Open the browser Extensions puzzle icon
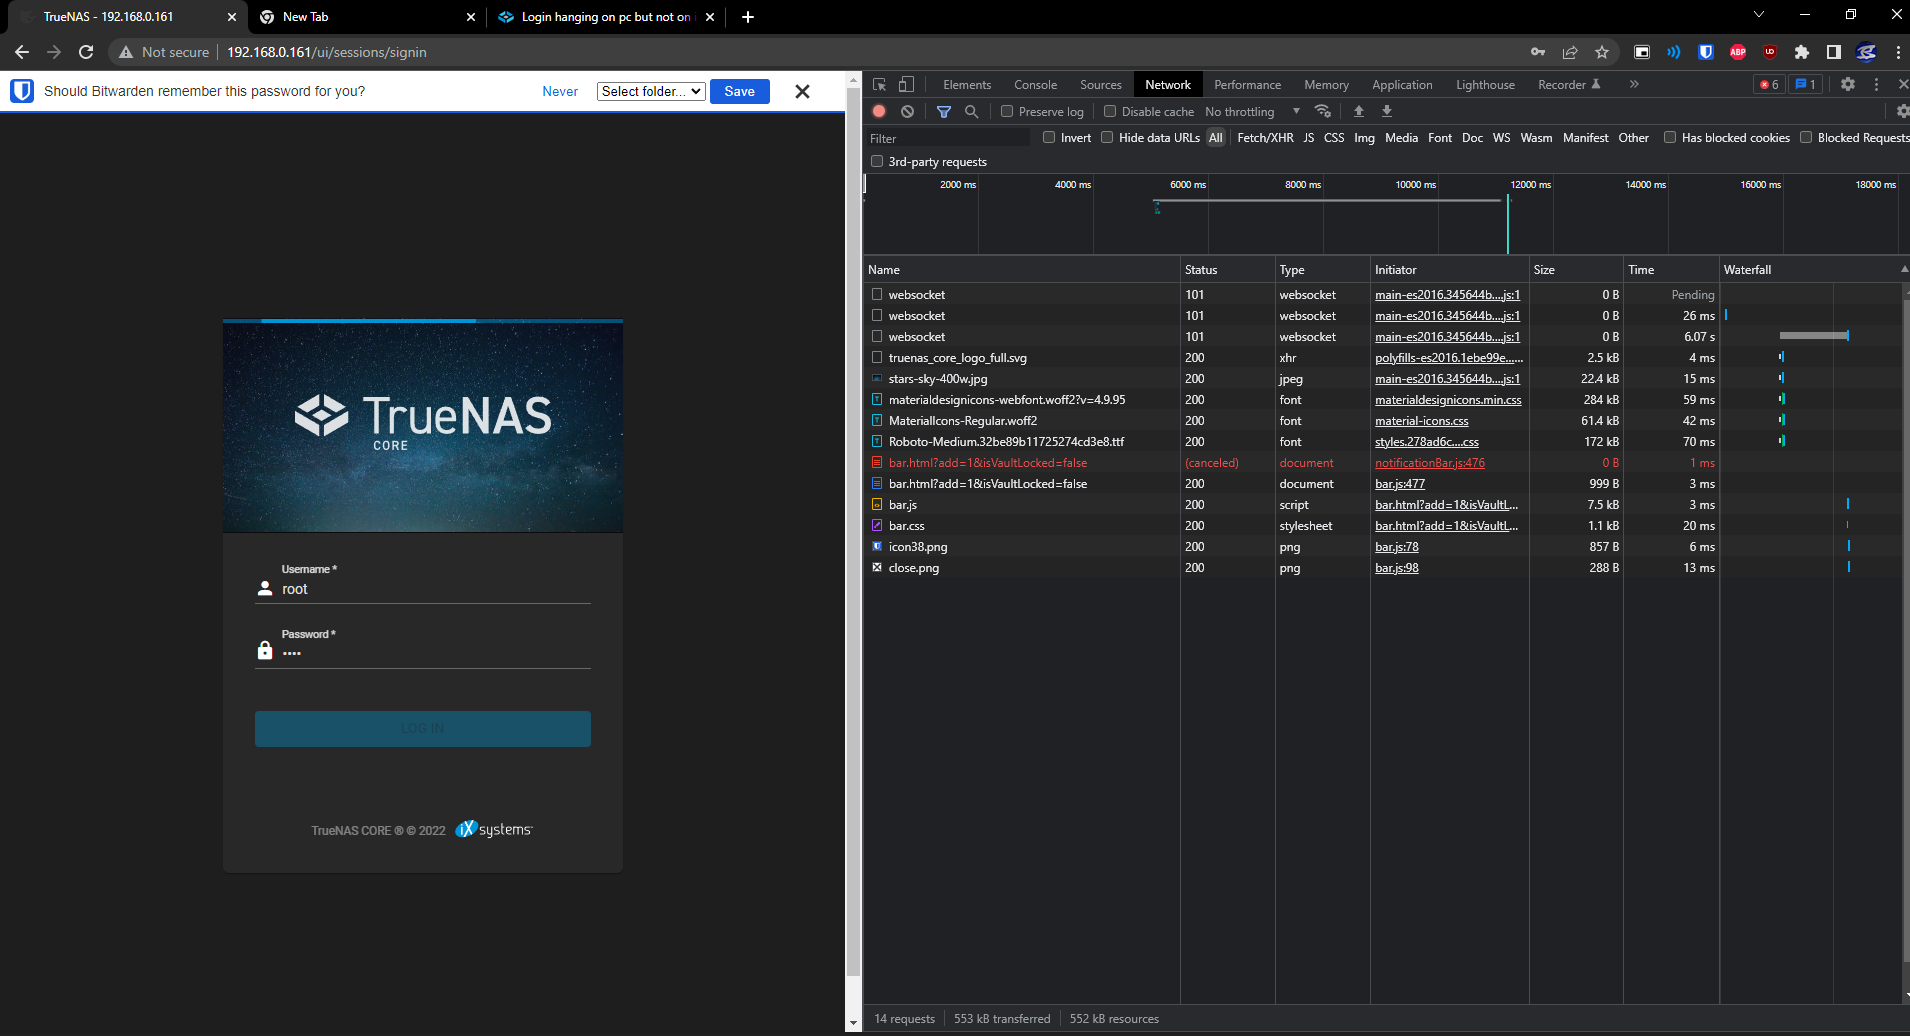 1802,52
